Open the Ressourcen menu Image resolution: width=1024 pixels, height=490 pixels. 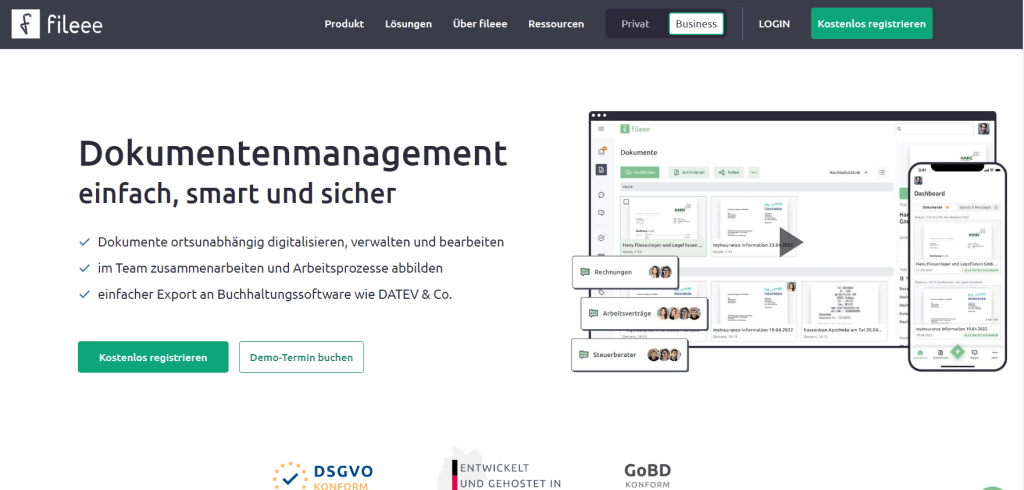pos(556,24)
